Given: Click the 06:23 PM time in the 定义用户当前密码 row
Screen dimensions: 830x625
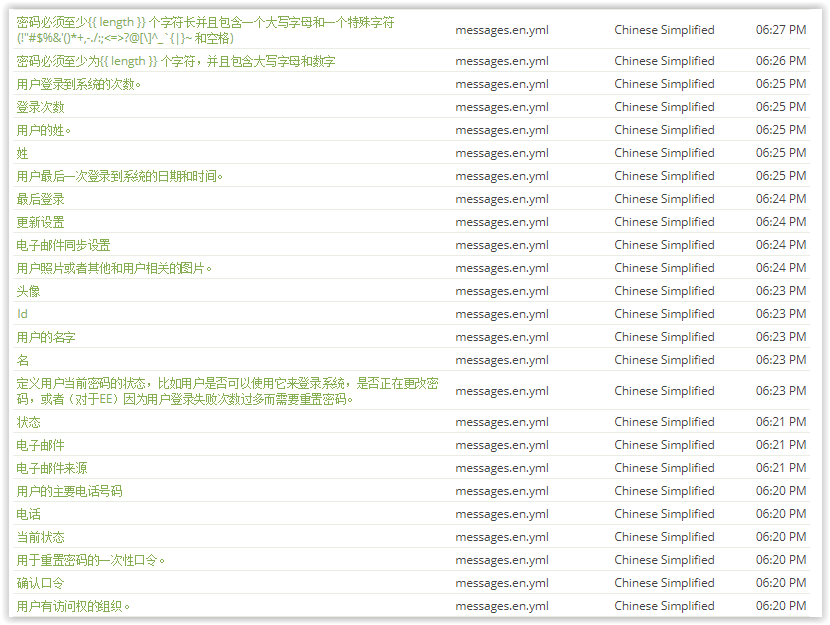Looking at the screenshot, I should click(781, 391).
